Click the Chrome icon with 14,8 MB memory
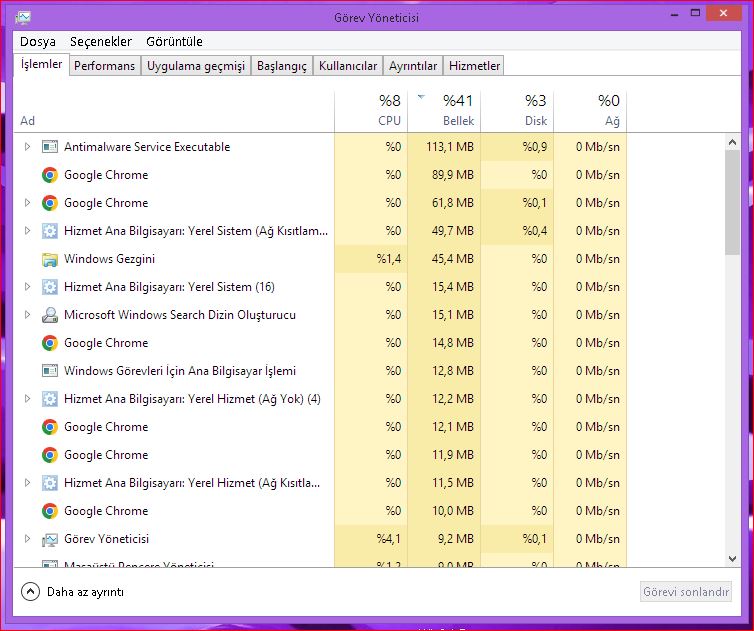Viewport: 754px width, 631px height. click(50, 343)
